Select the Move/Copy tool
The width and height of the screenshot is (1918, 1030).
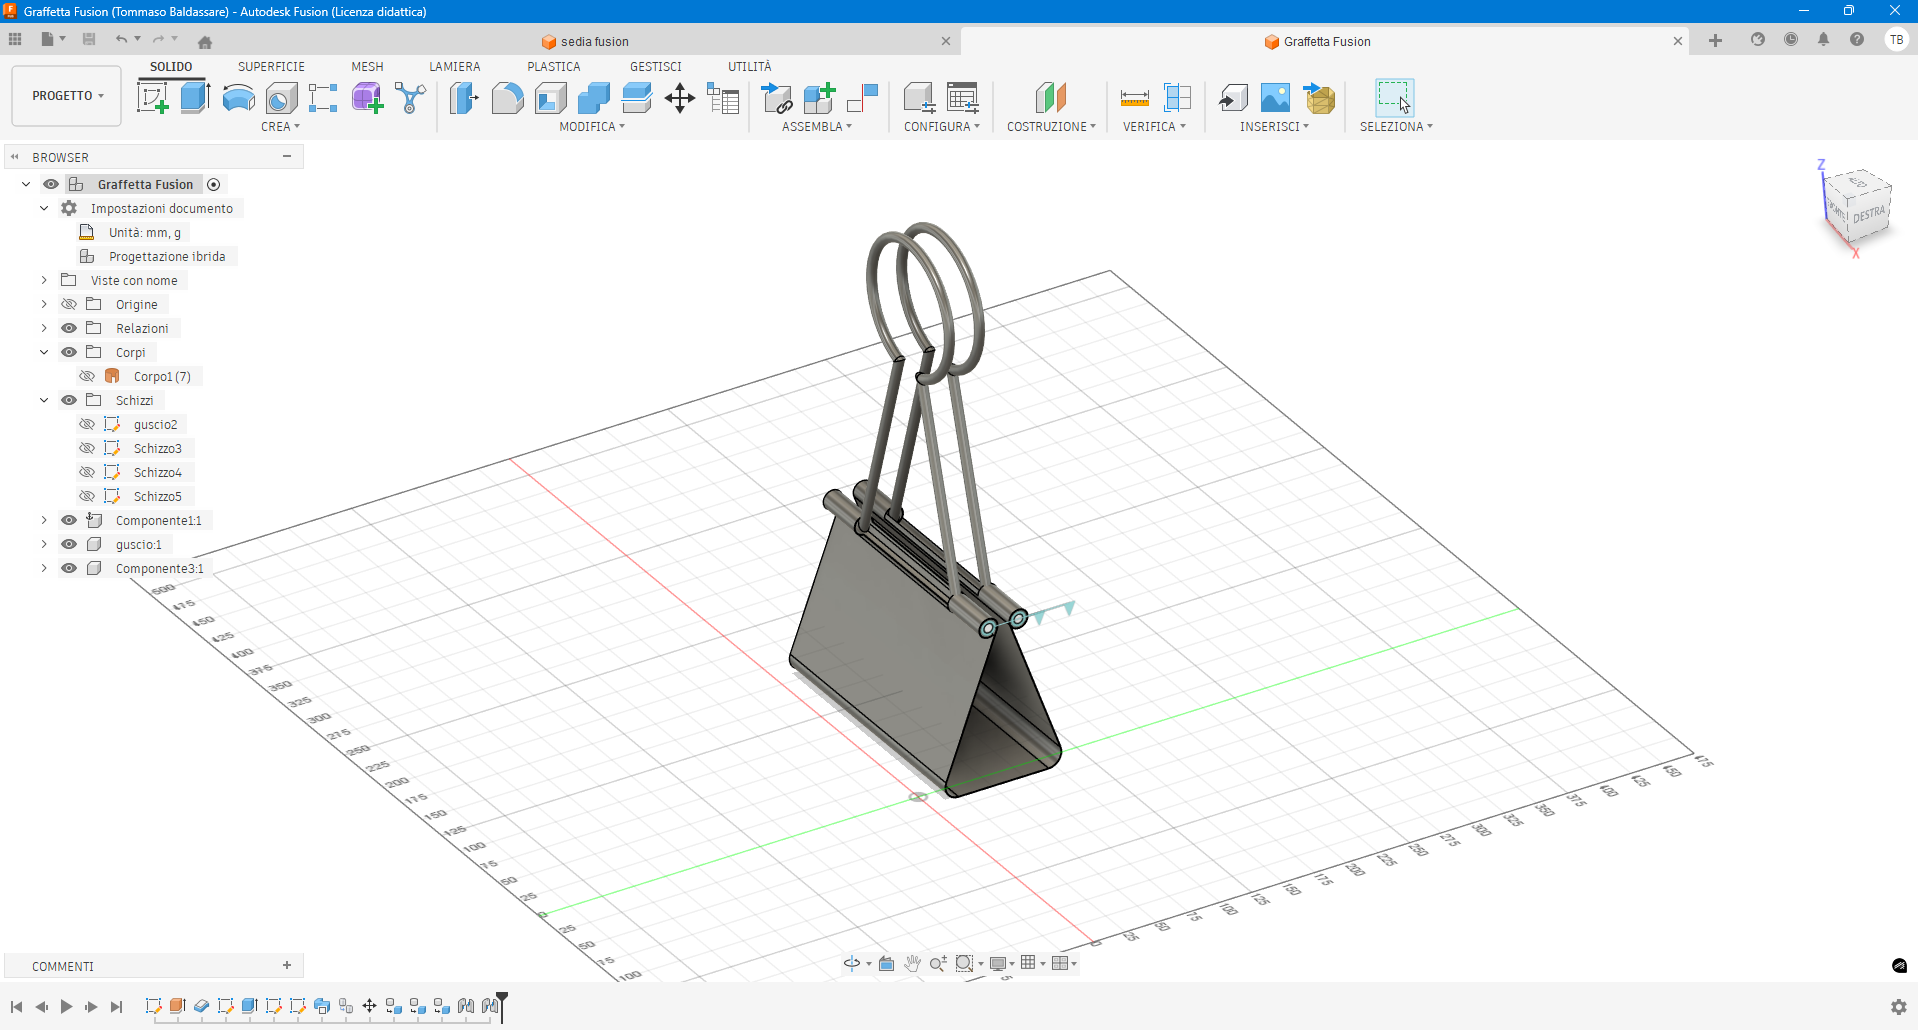click(680, 97)
